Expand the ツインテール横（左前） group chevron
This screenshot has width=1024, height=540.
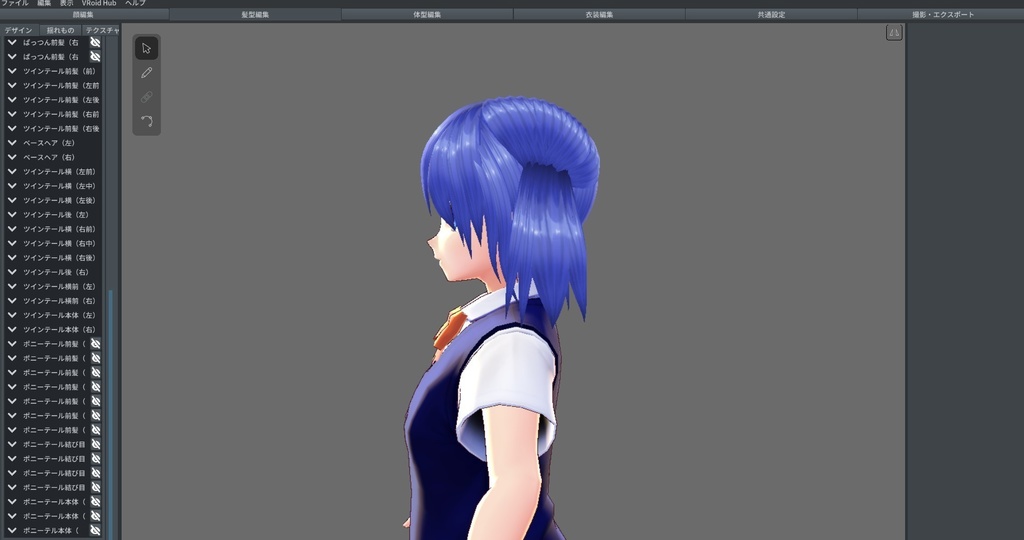pos(12,171)
